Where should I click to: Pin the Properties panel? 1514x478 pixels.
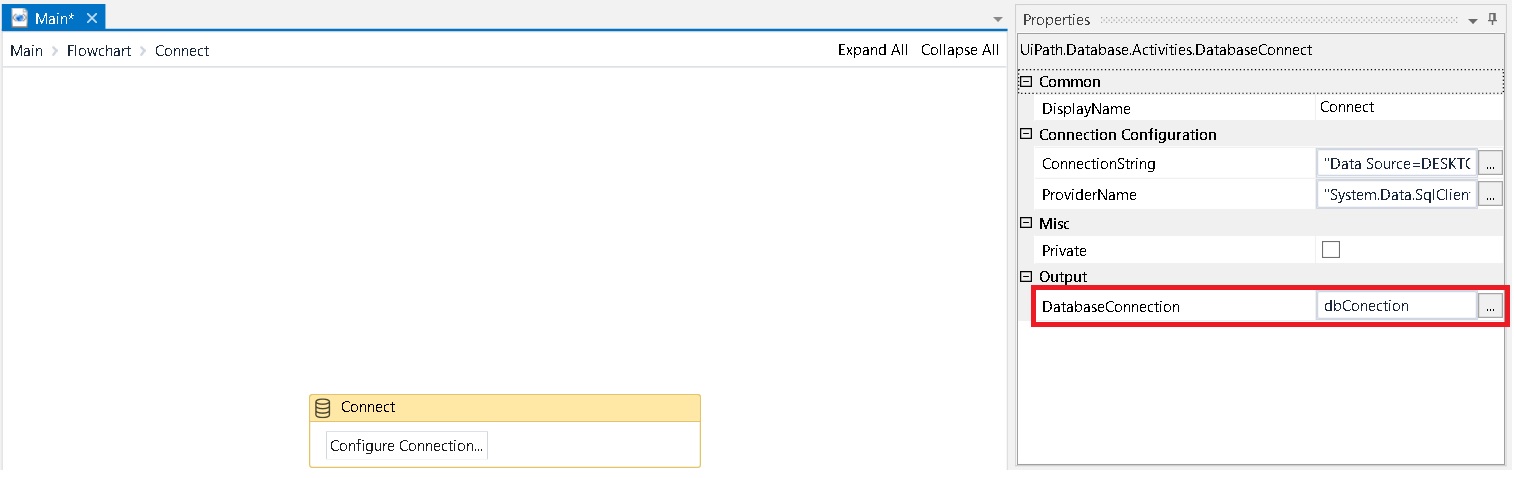pyautogui.click(x=1492, y=19)
